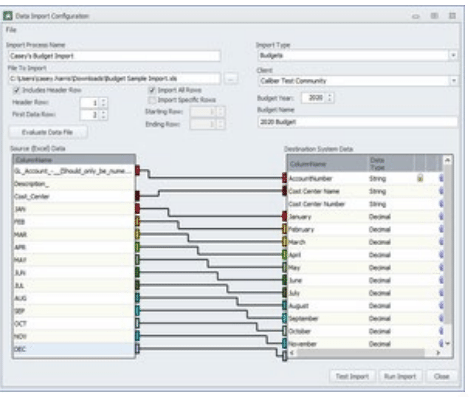Select the August destination row
Screen dimensions: 469x397
366,306
